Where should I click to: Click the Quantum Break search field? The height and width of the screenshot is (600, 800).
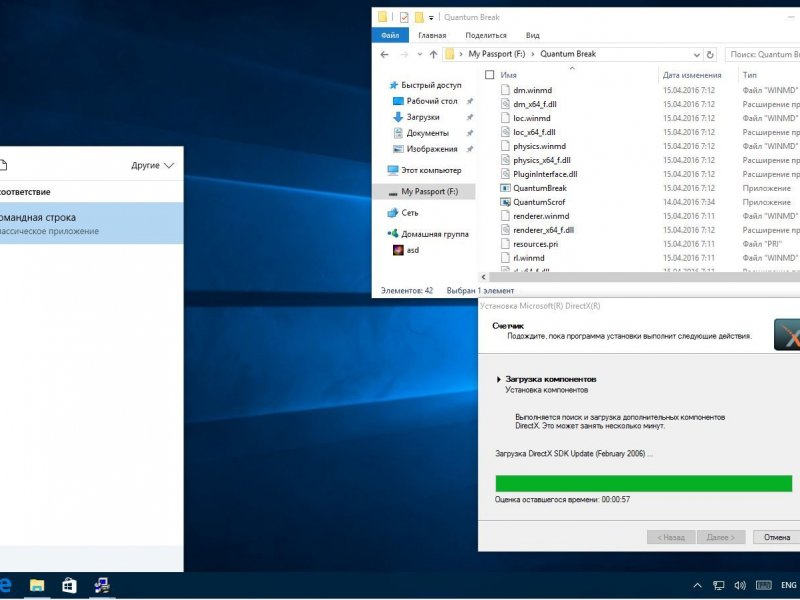tap(762, 54)
